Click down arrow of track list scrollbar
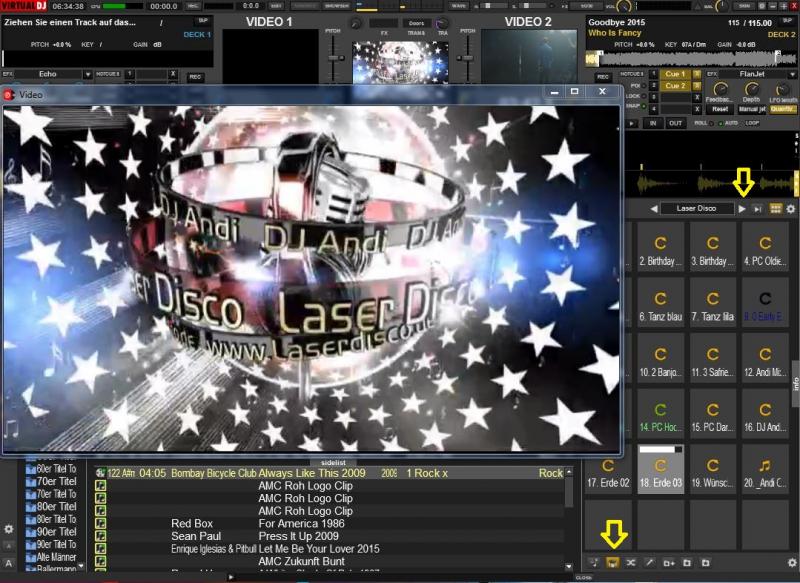Viewport: 800px width, 583px height. (569, 566)
